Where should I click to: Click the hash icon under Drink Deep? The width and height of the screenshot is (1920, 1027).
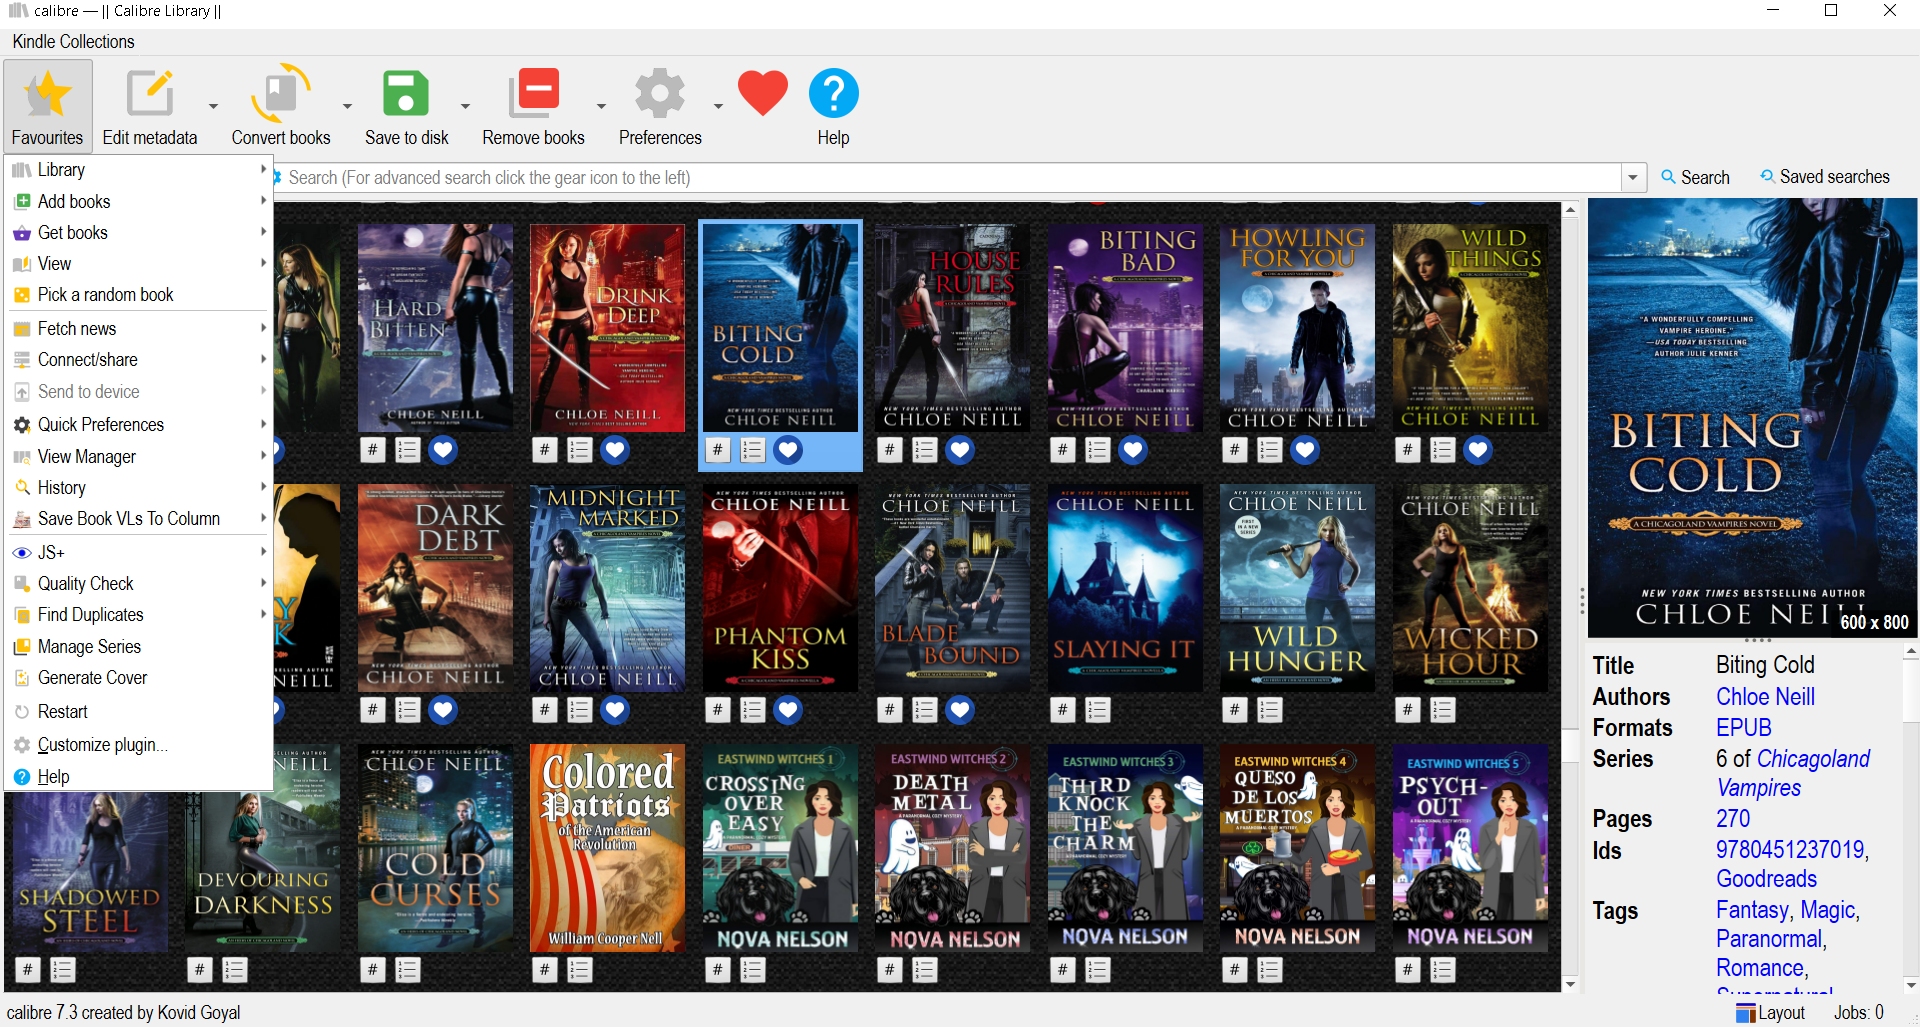(x=545, y=450)
